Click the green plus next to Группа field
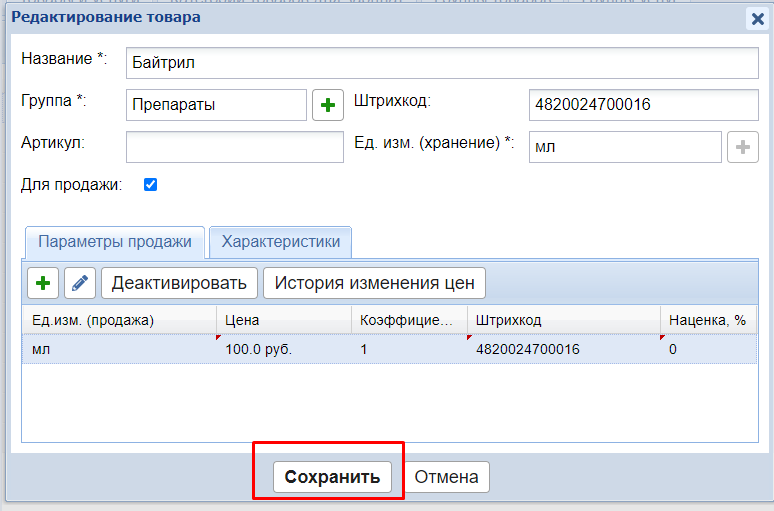 328,105
